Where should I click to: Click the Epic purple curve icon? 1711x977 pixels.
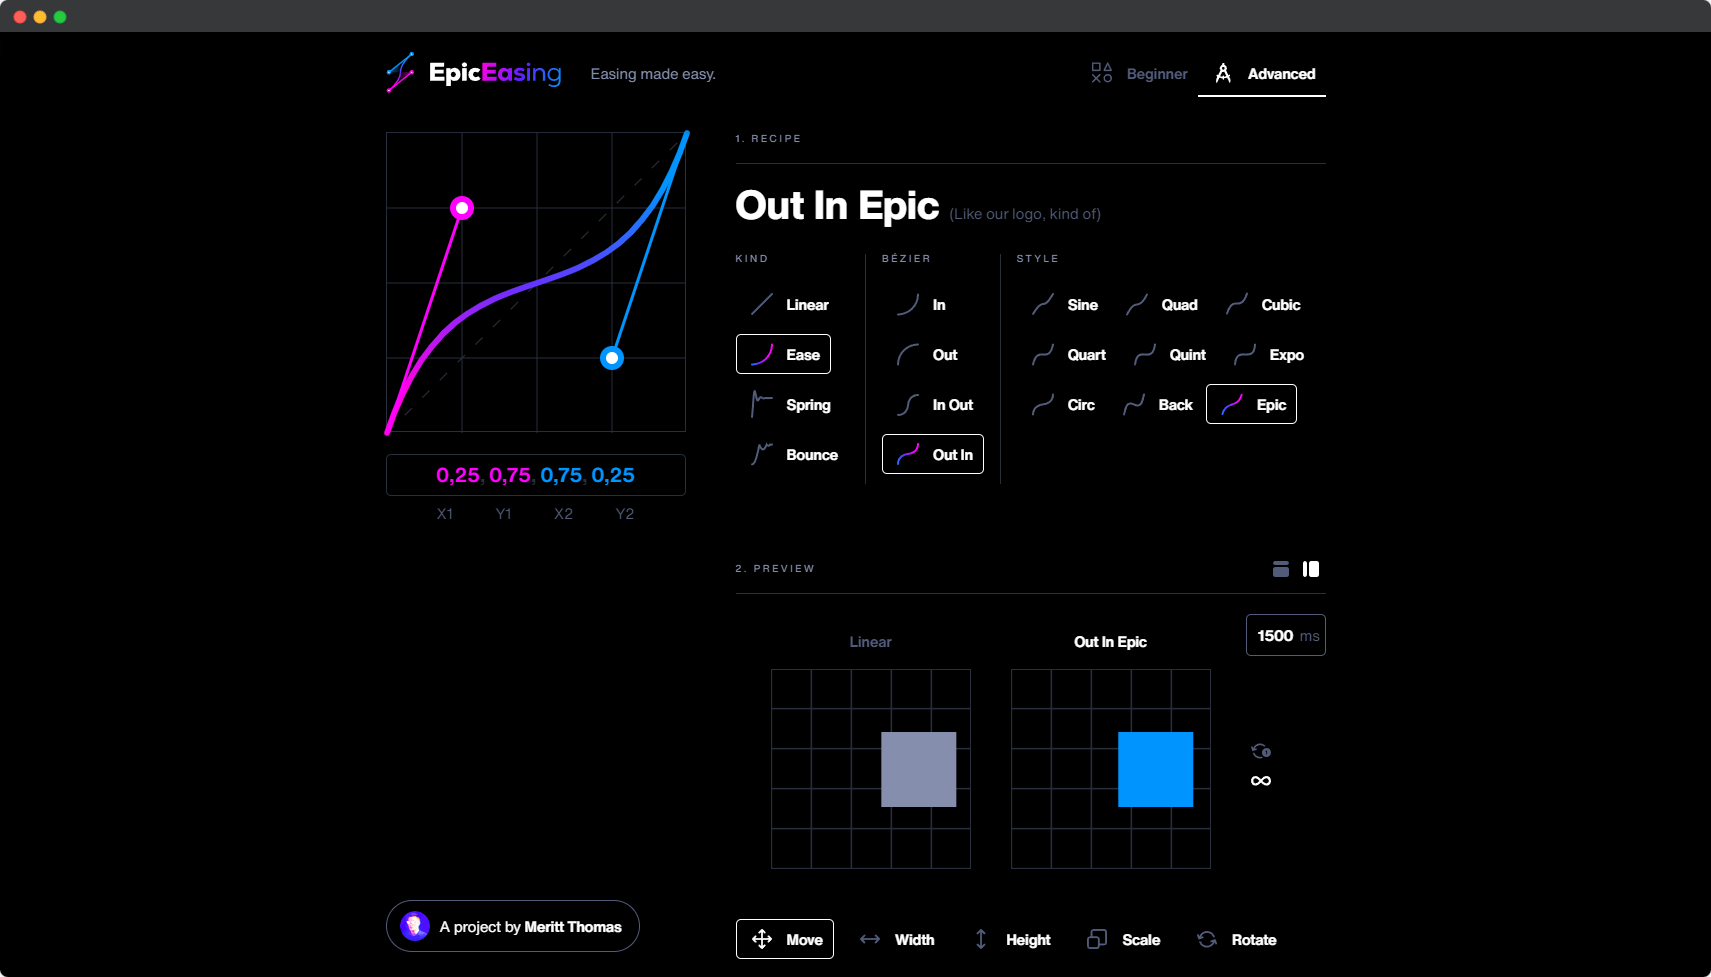pos(1232,404)
